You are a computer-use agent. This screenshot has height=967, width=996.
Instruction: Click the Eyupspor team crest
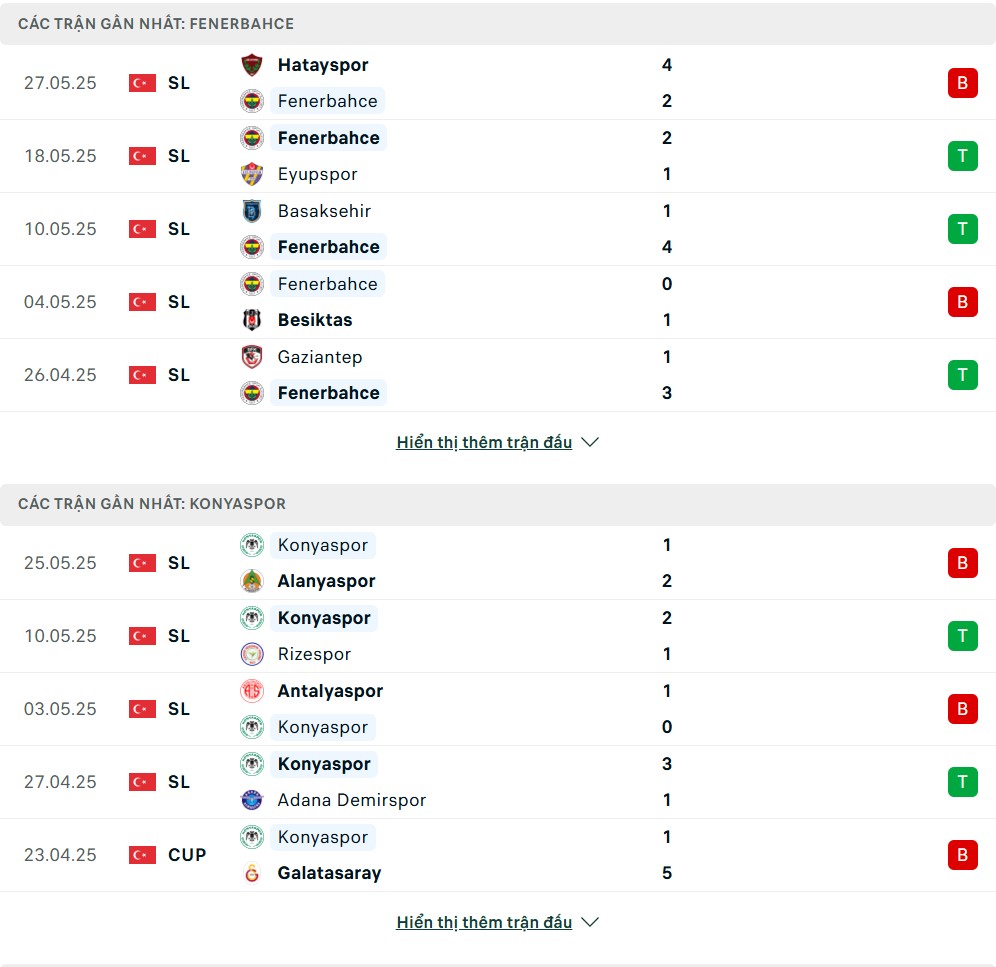click(x=252, y=174)
